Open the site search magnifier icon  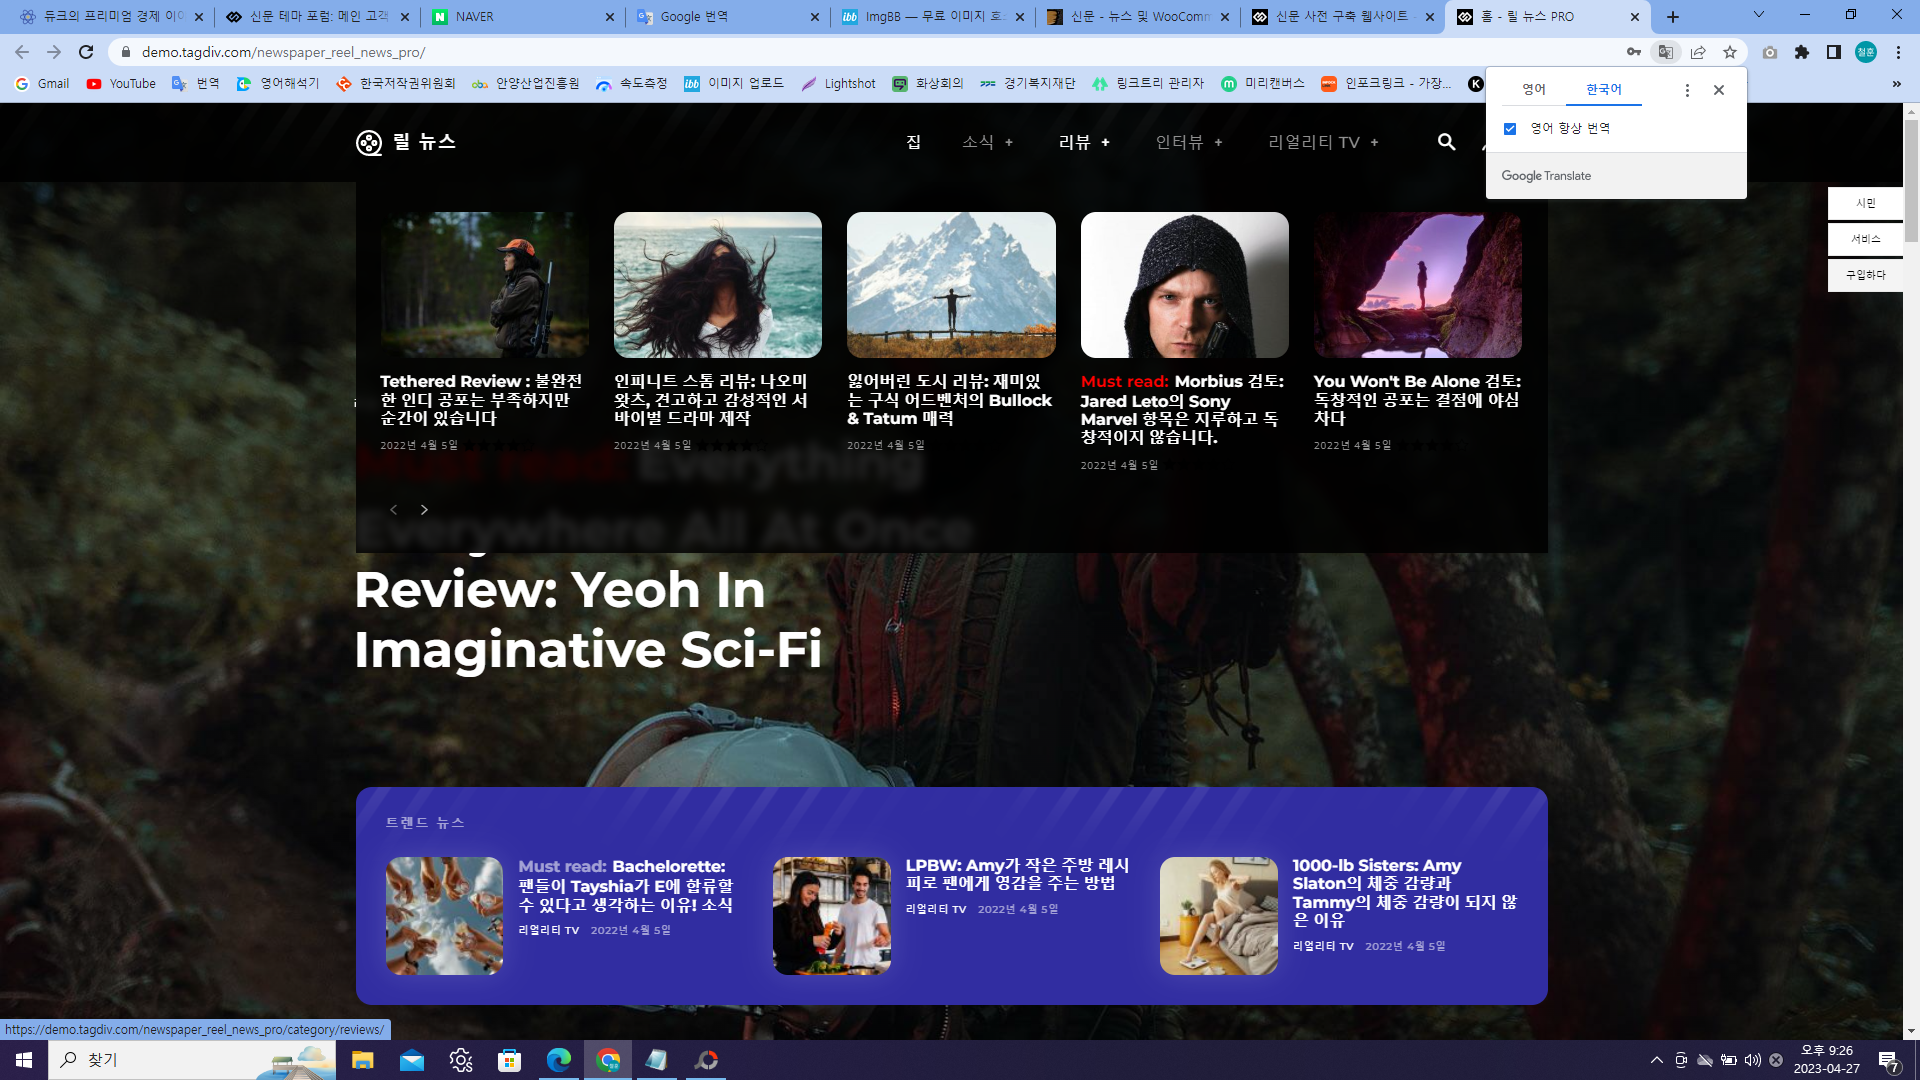click(x=1446, y=142)
